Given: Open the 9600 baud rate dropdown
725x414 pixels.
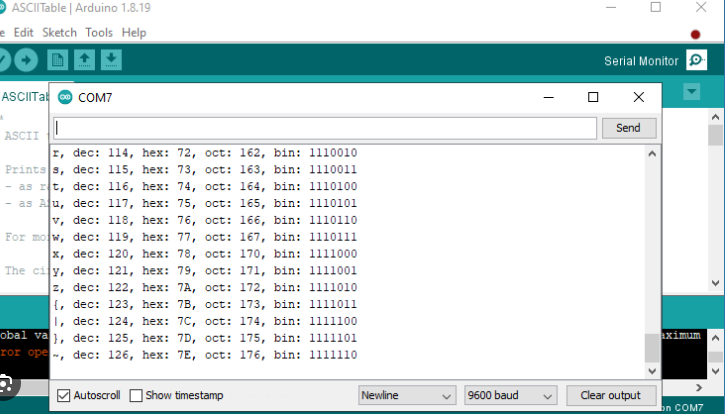Looking at the screenshot, I should [x=510, y=395].
